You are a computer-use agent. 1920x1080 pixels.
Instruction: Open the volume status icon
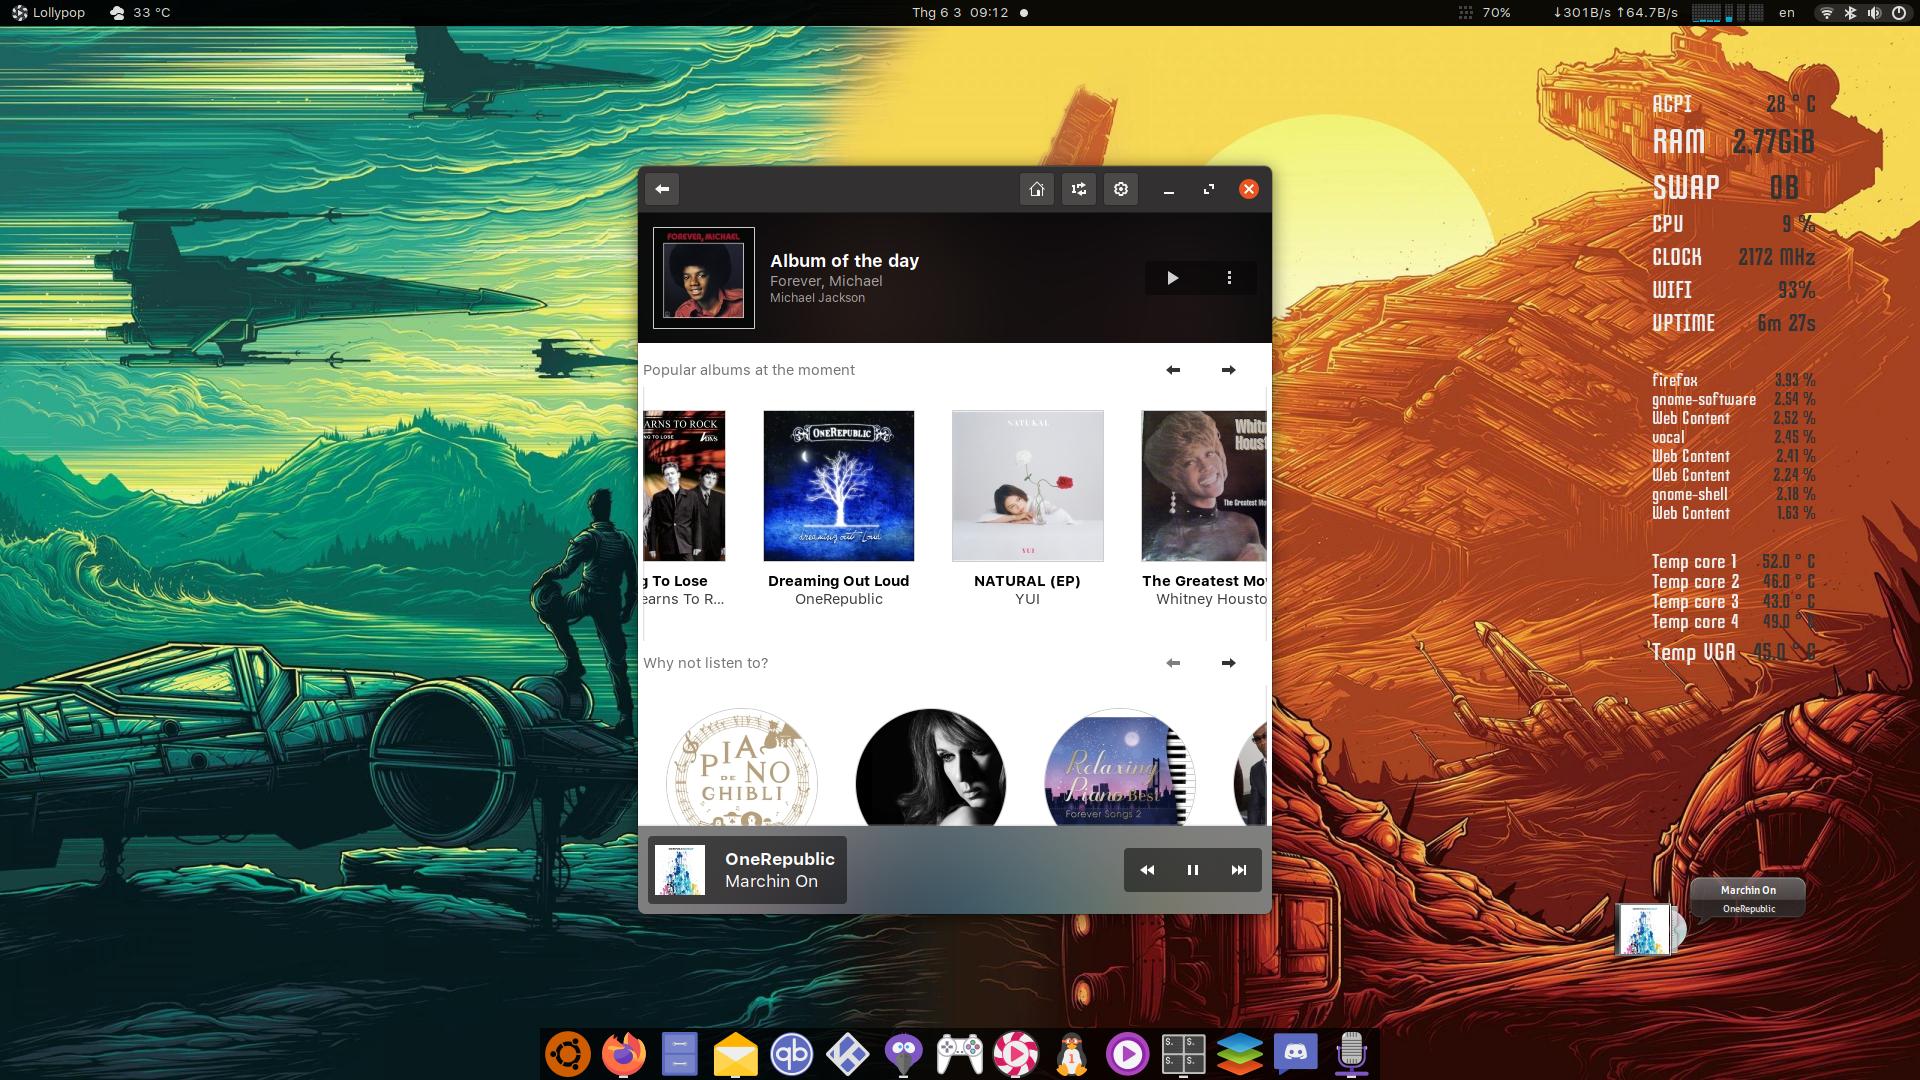[1874, 13]
